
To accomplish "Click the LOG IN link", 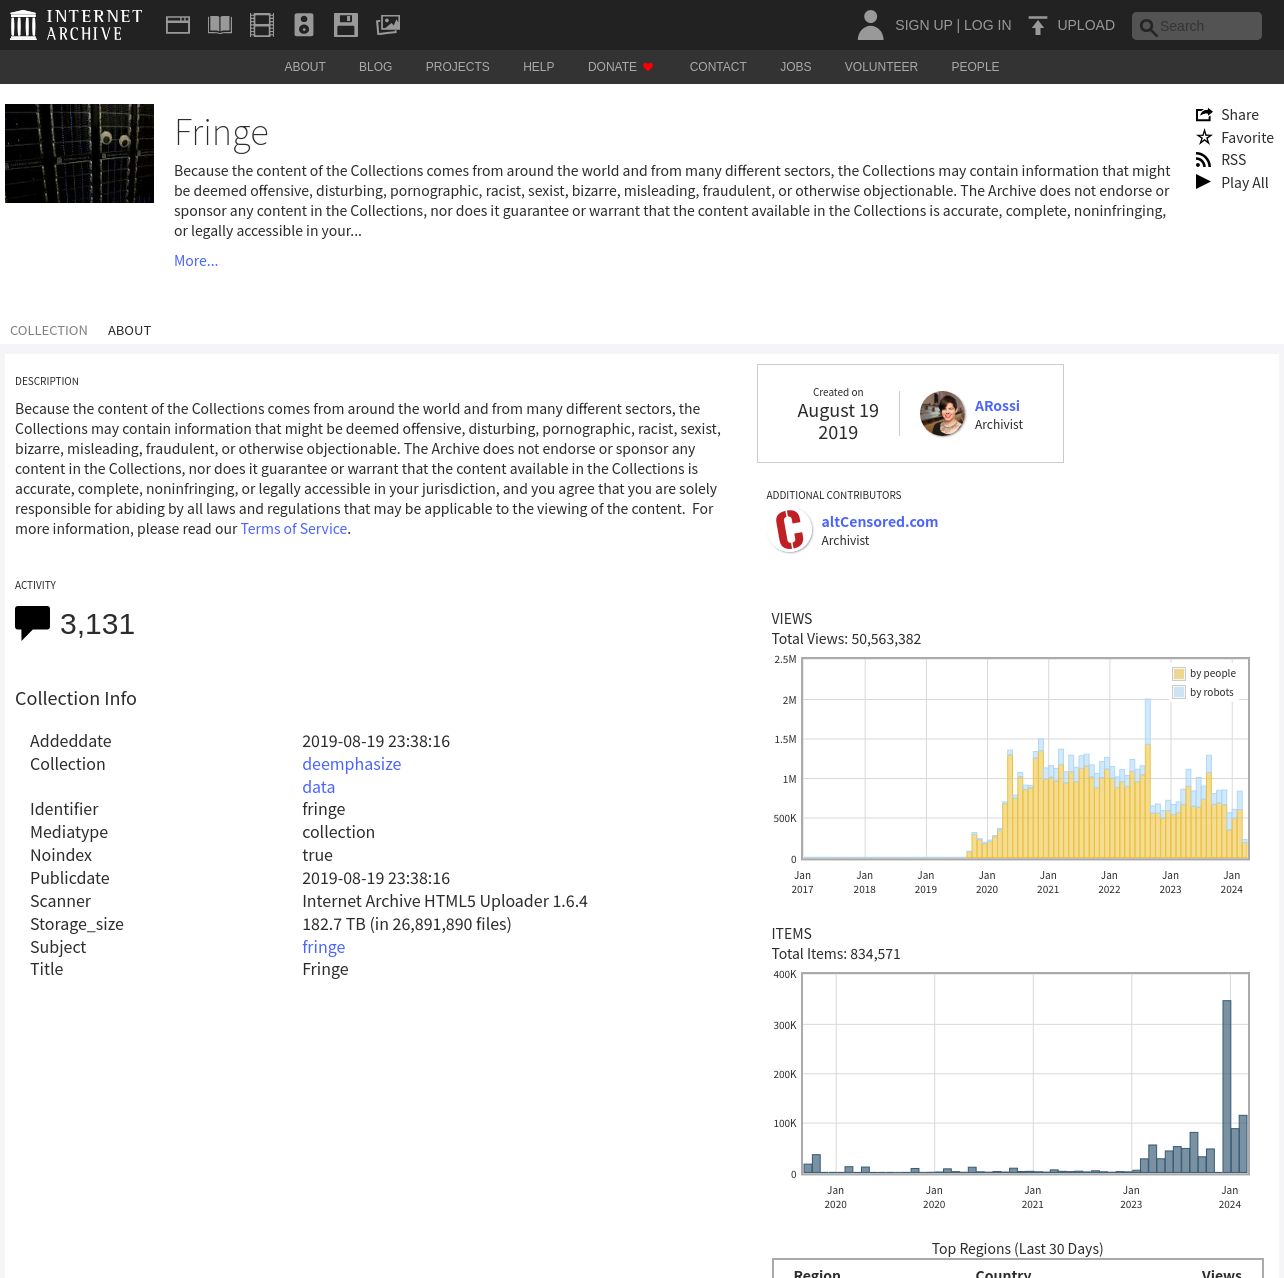I will pyautogui.click(x=987, y=25).
